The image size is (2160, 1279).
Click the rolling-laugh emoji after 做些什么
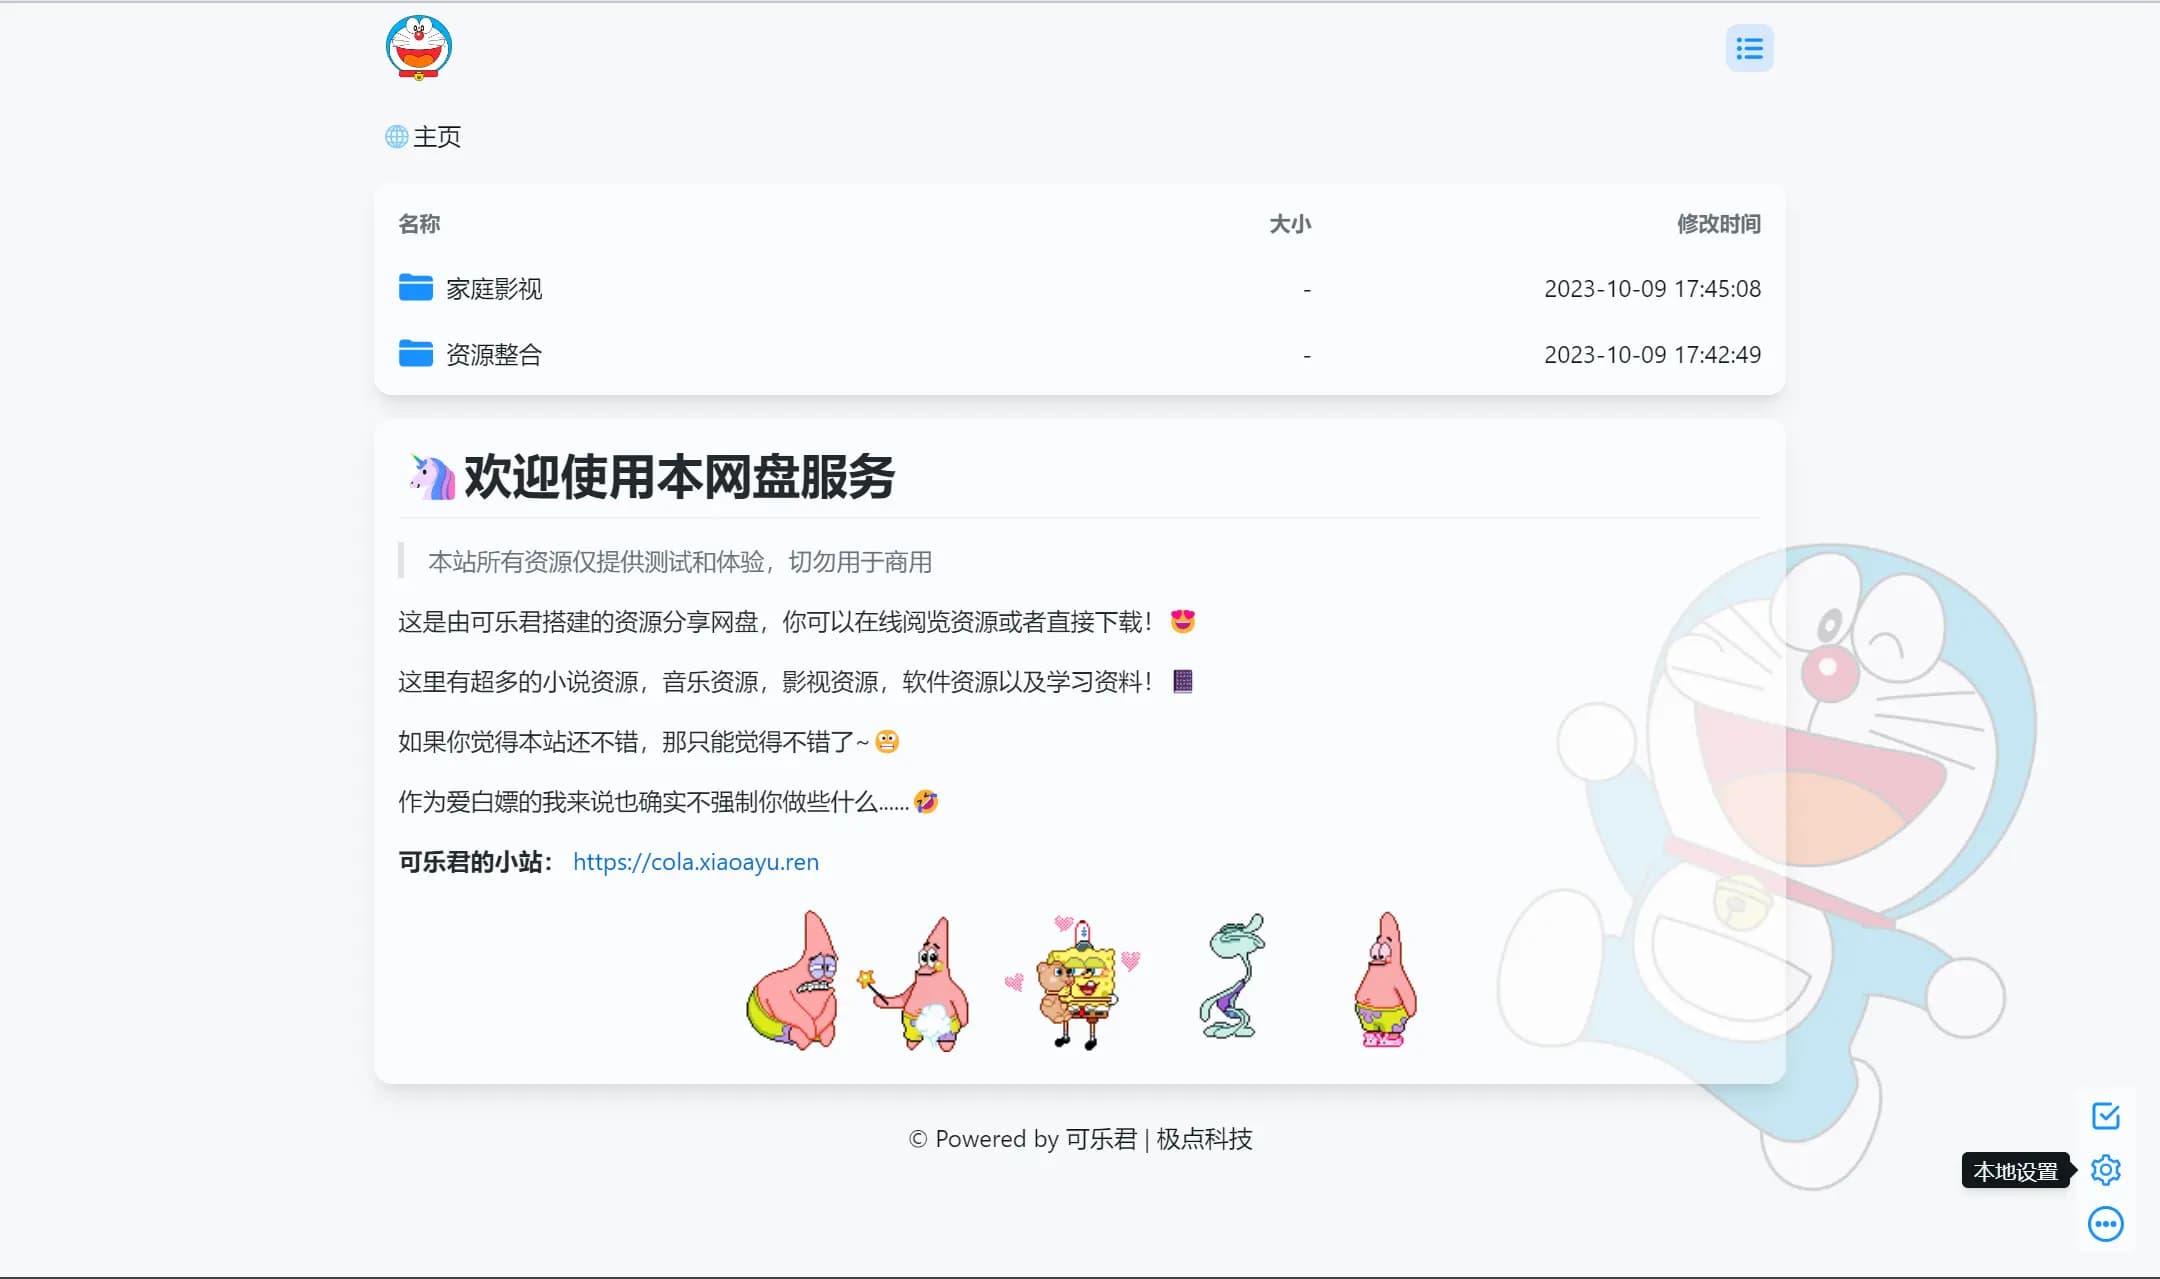coord(926,802)
